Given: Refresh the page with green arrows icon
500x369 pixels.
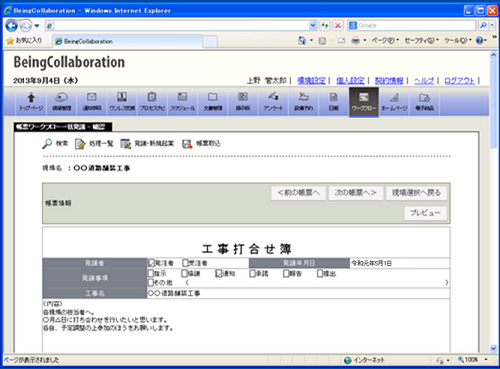Looking at the screenshot, I should pos(325,25).
